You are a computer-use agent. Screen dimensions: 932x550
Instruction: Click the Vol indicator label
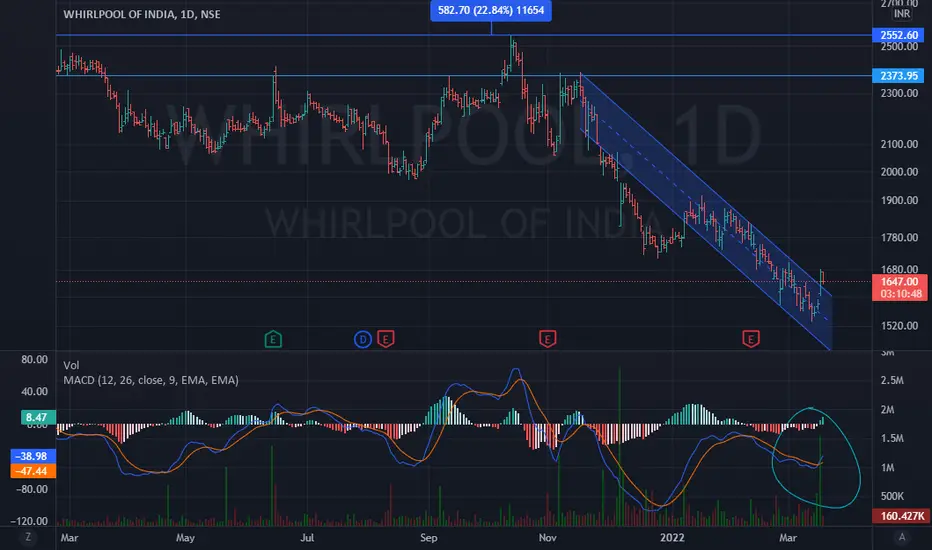pos(71,365)
